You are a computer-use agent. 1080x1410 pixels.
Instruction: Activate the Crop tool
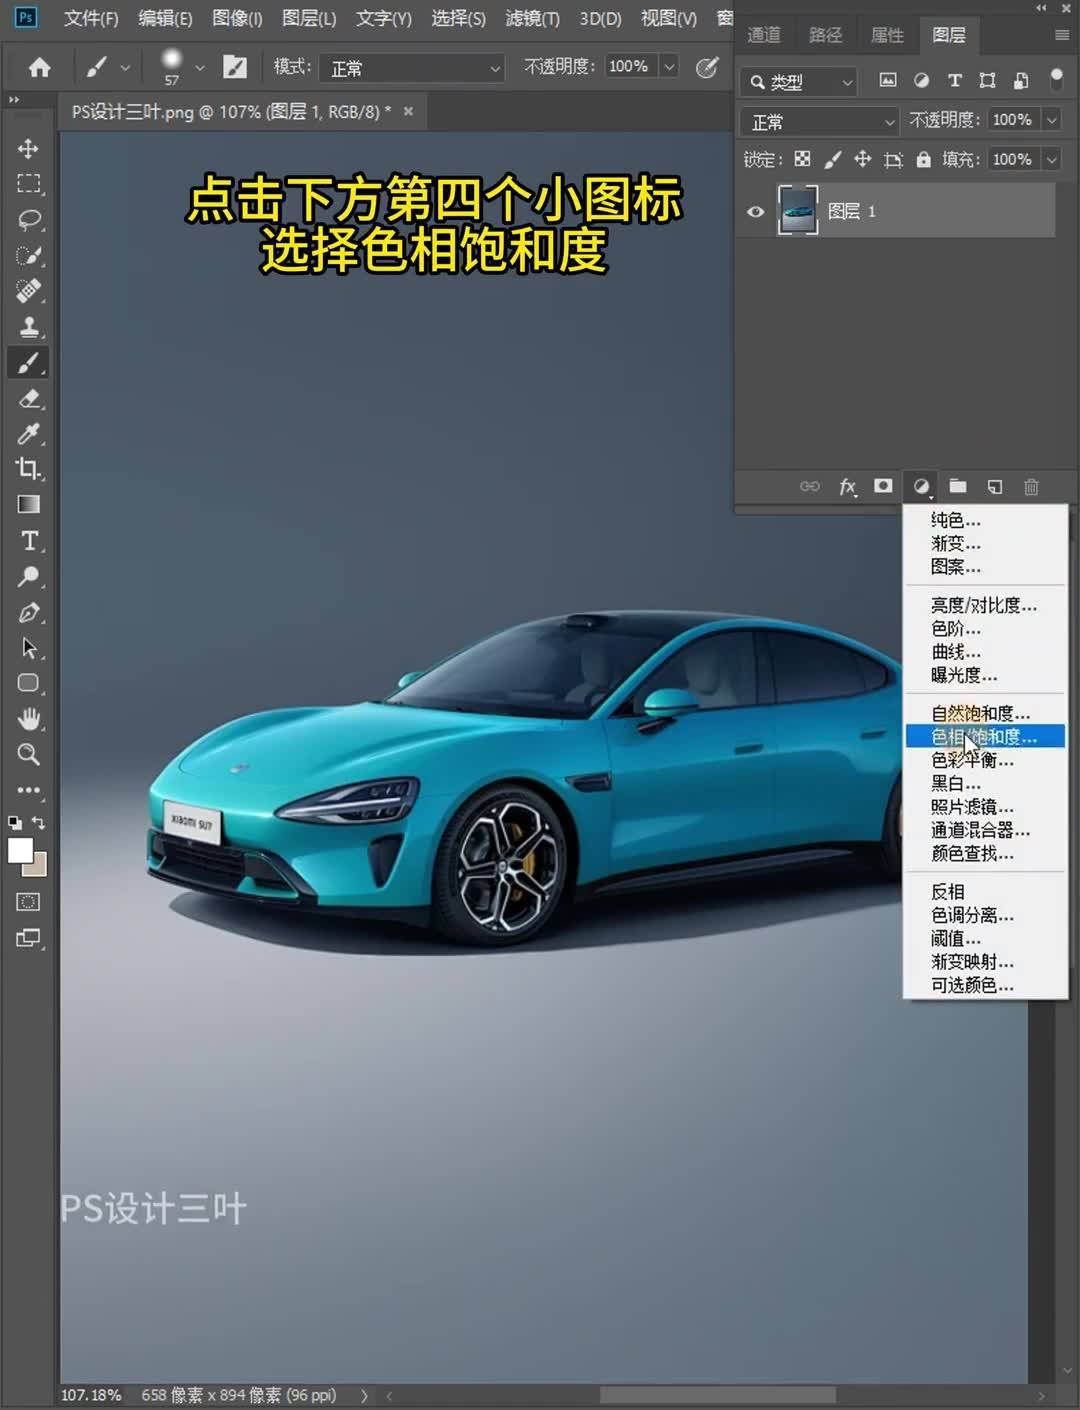tap(27, 470)
